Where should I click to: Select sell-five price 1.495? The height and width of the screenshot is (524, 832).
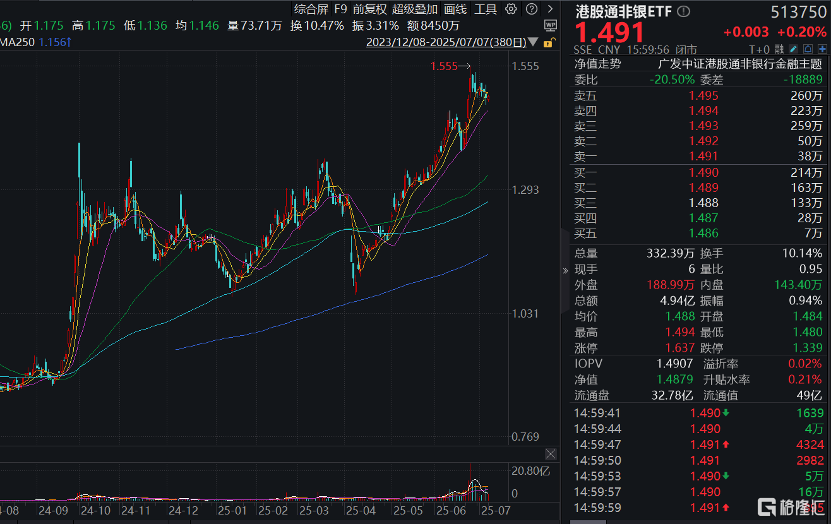703,95
